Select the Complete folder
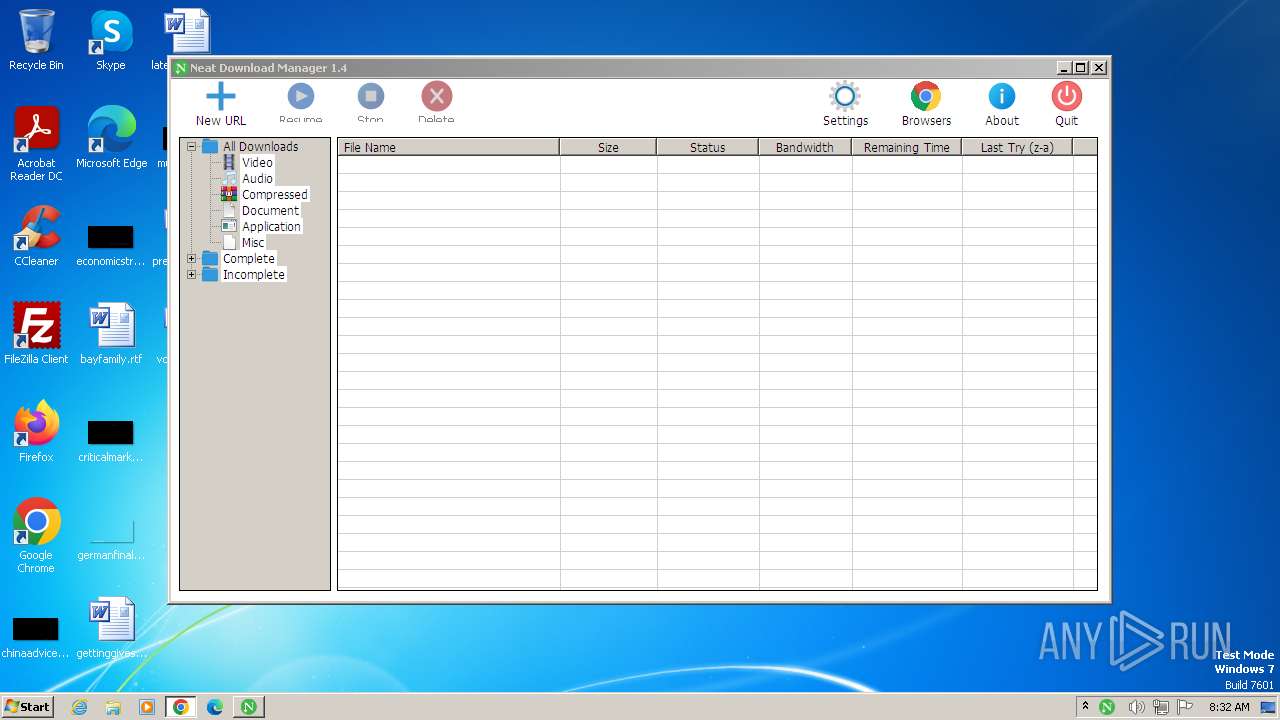The height and width of the screenshot is (720, 1280). pos(248,258)
